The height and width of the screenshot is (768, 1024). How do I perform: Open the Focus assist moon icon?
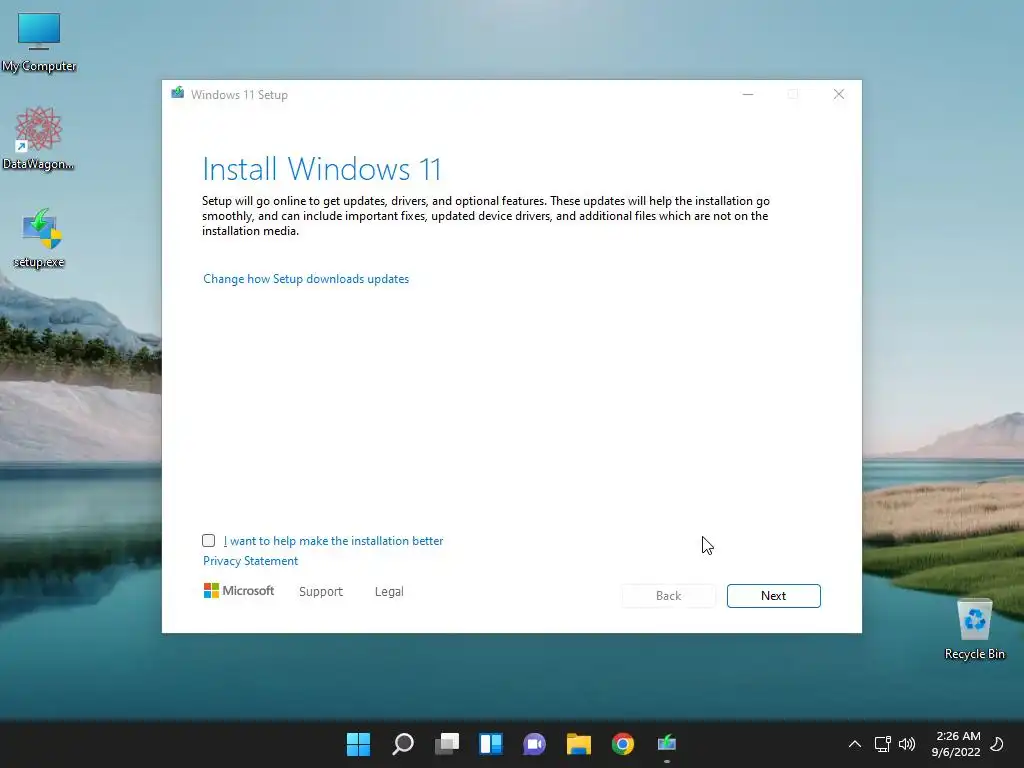pyautogui.click(x=997, y=744)
